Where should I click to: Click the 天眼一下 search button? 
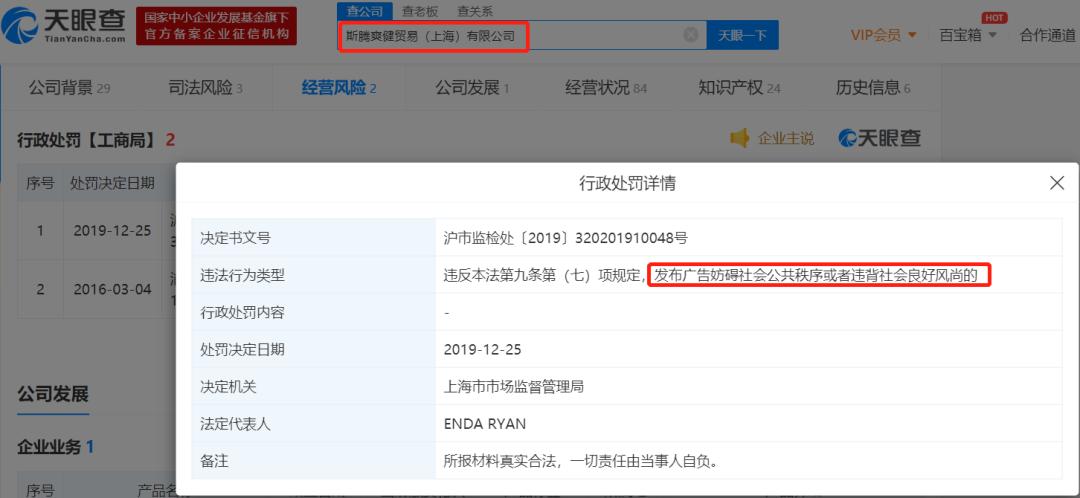742,35
